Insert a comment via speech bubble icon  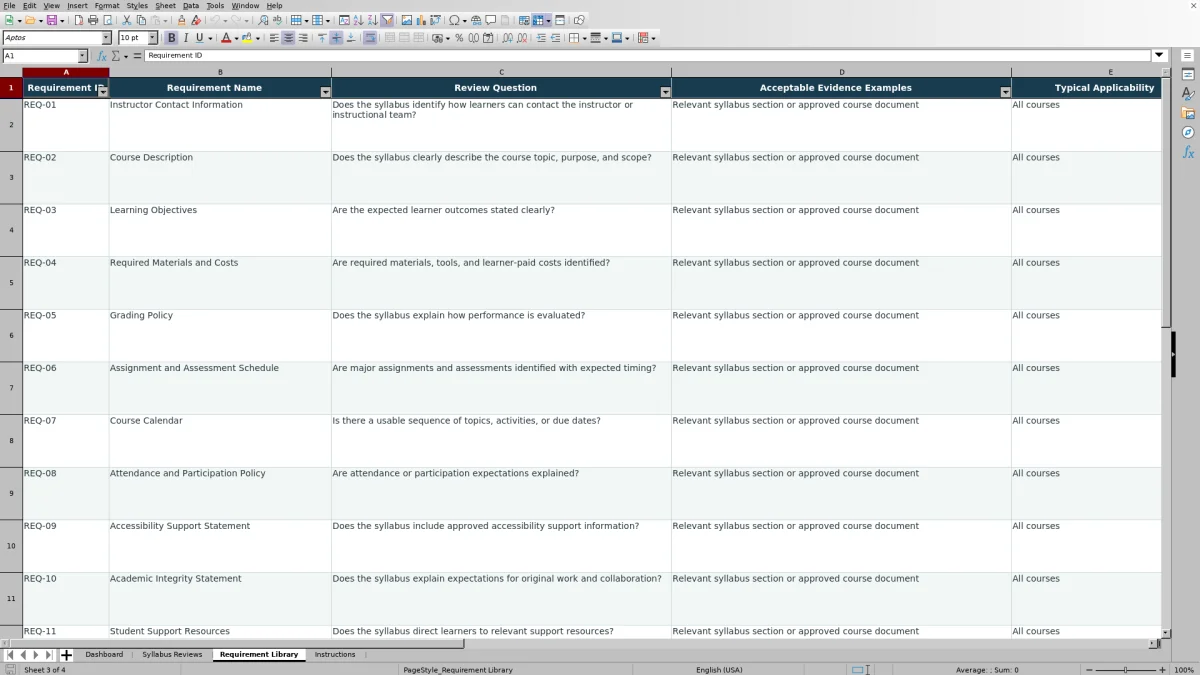click(490, 20)
